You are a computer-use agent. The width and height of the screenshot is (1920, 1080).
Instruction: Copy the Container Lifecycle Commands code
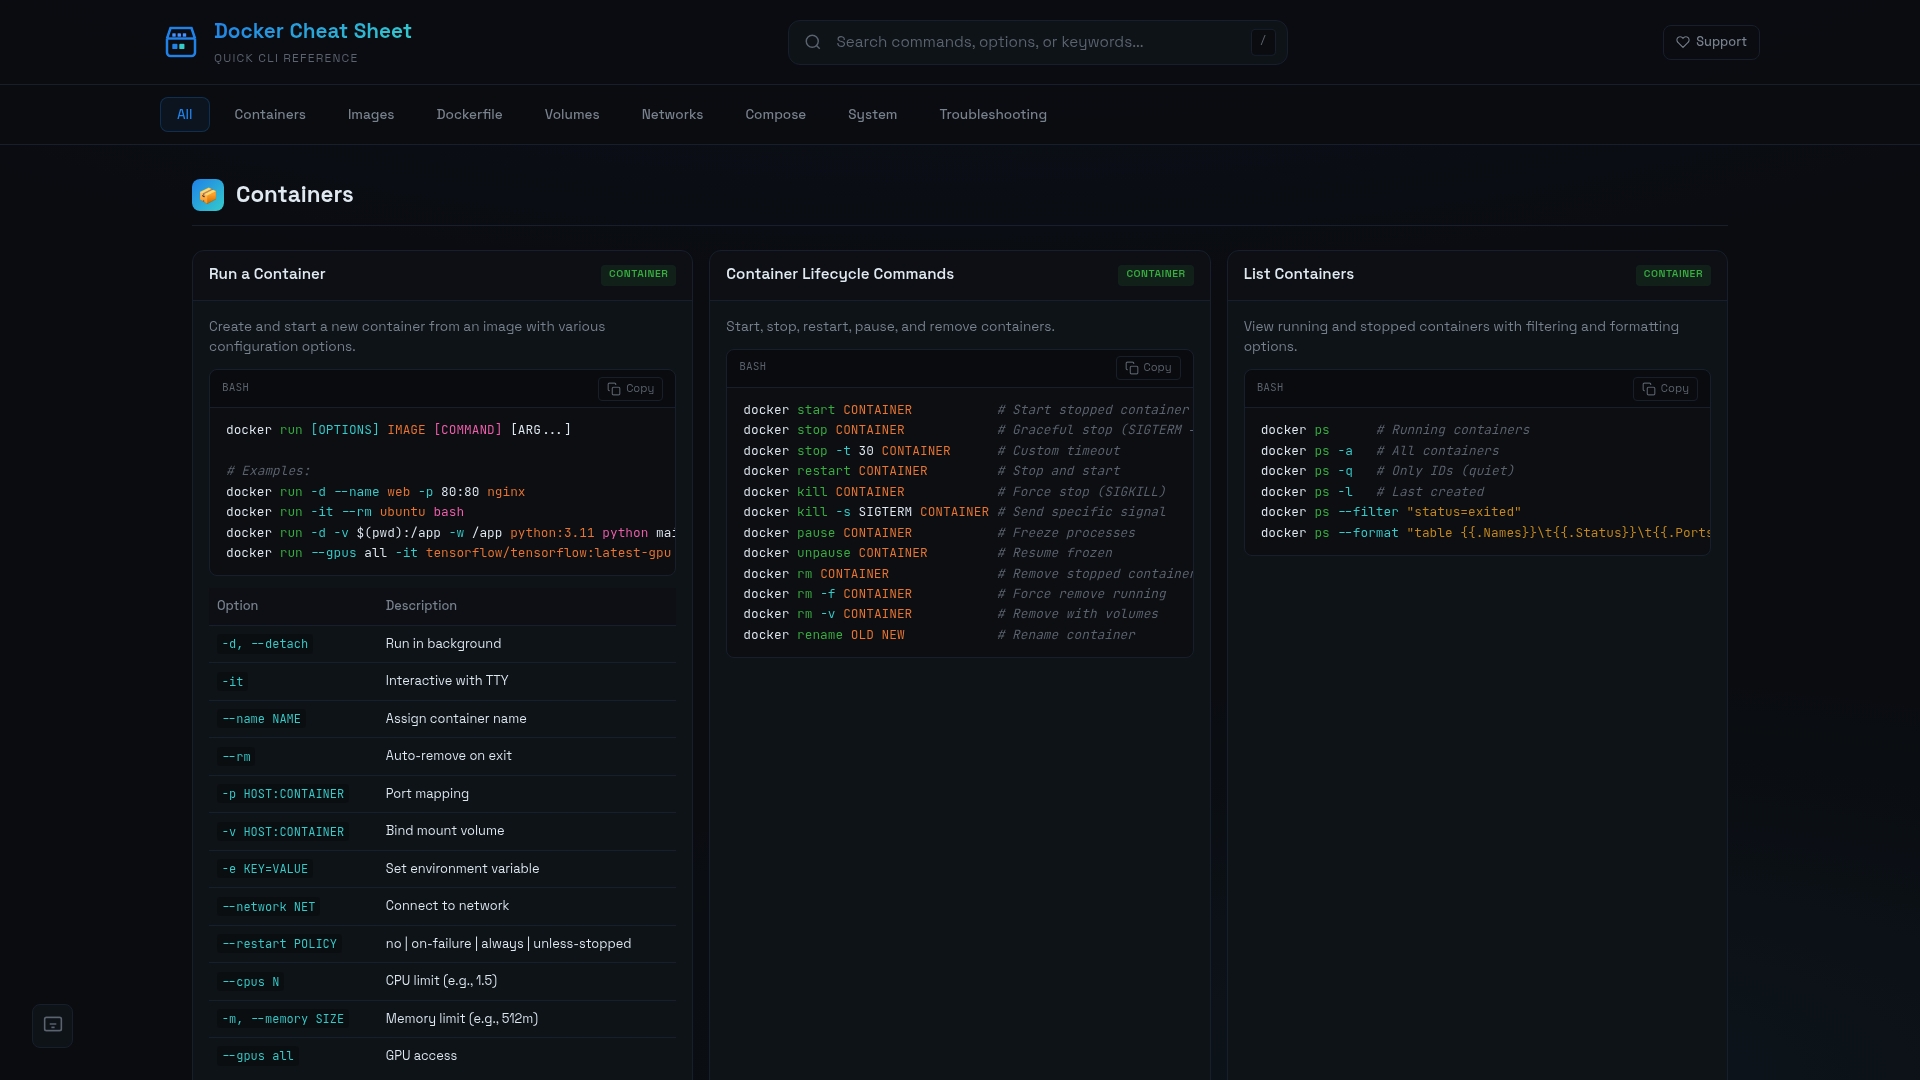tap(1148, 368)
